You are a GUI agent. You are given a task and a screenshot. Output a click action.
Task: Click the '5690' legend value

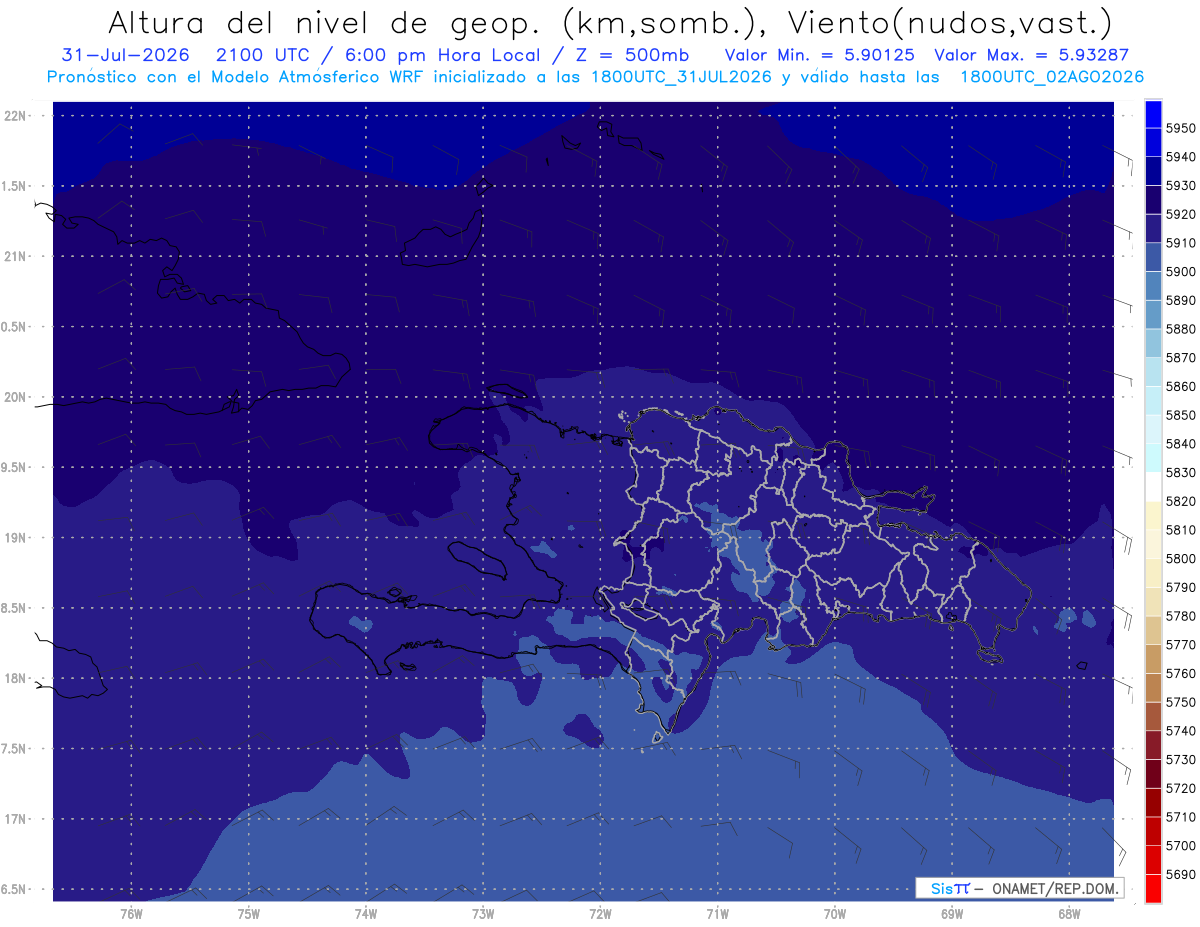click(1181, 874)
